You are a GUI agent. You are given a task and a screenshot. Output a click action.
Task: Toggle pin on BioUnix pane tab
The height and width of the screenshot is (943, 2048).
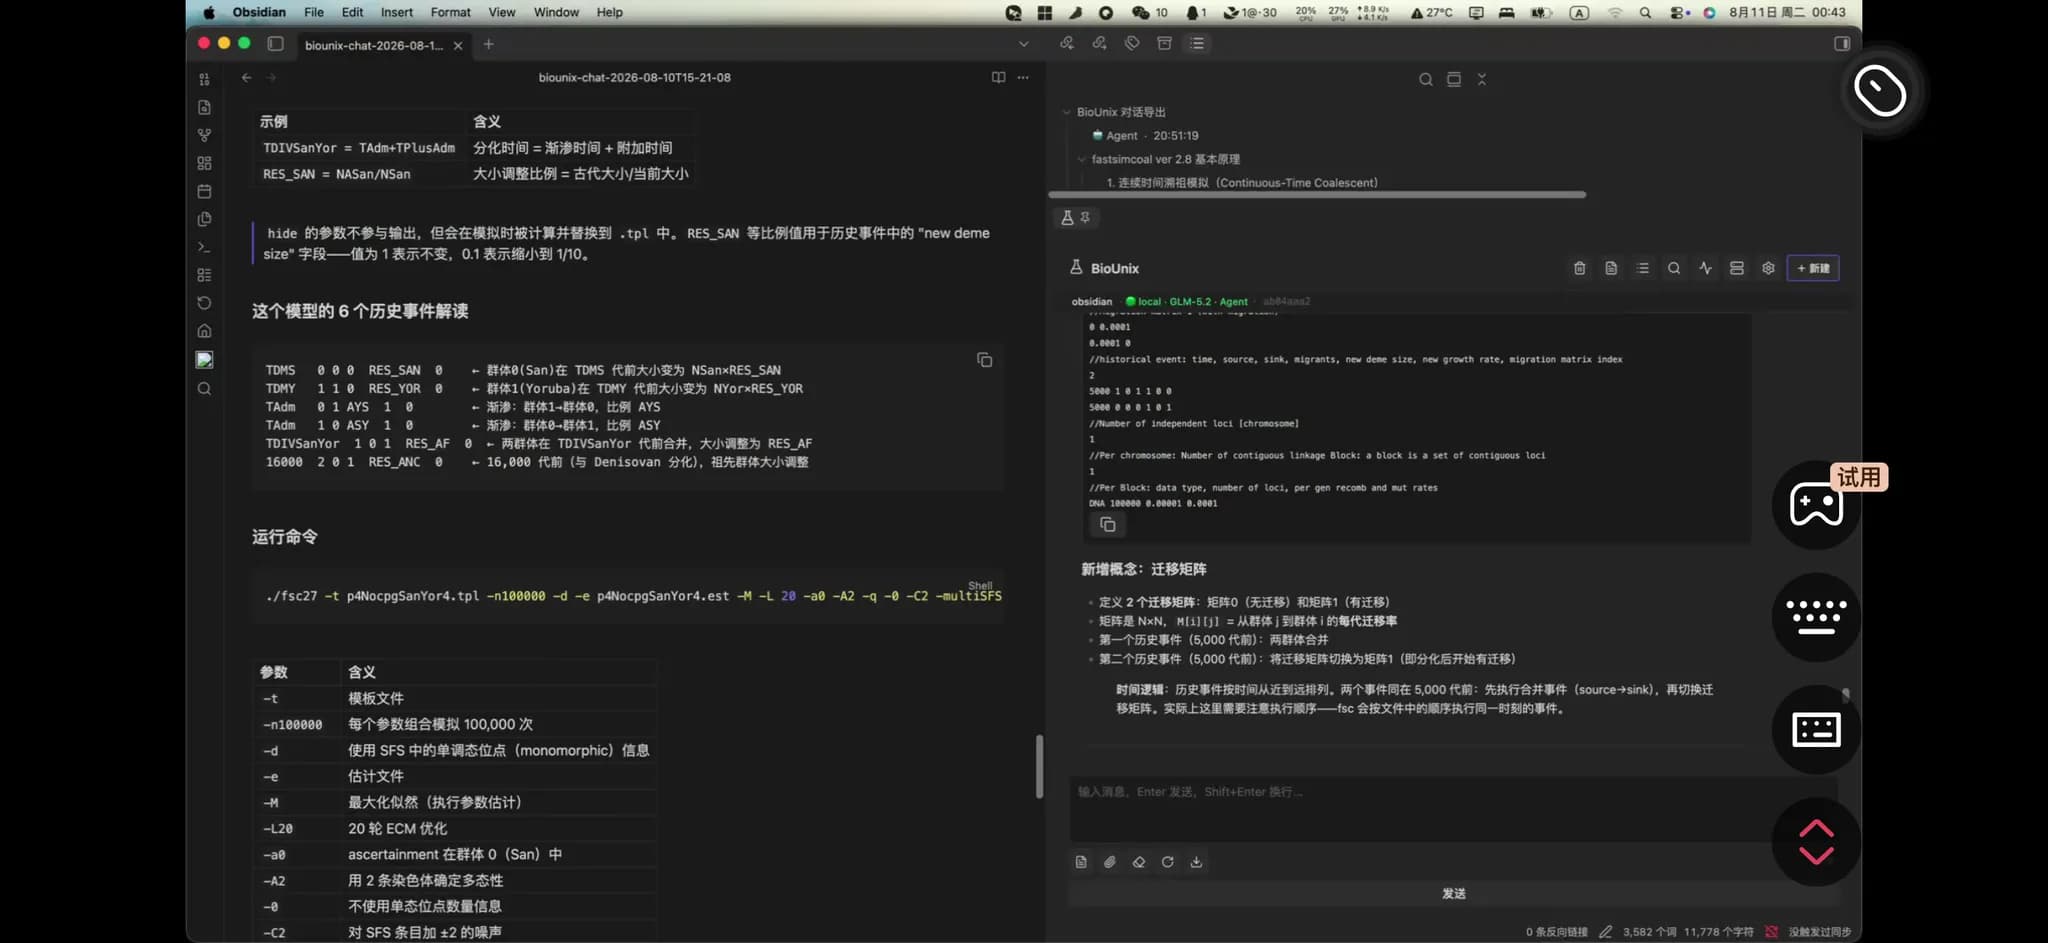tap(1085, 217)
